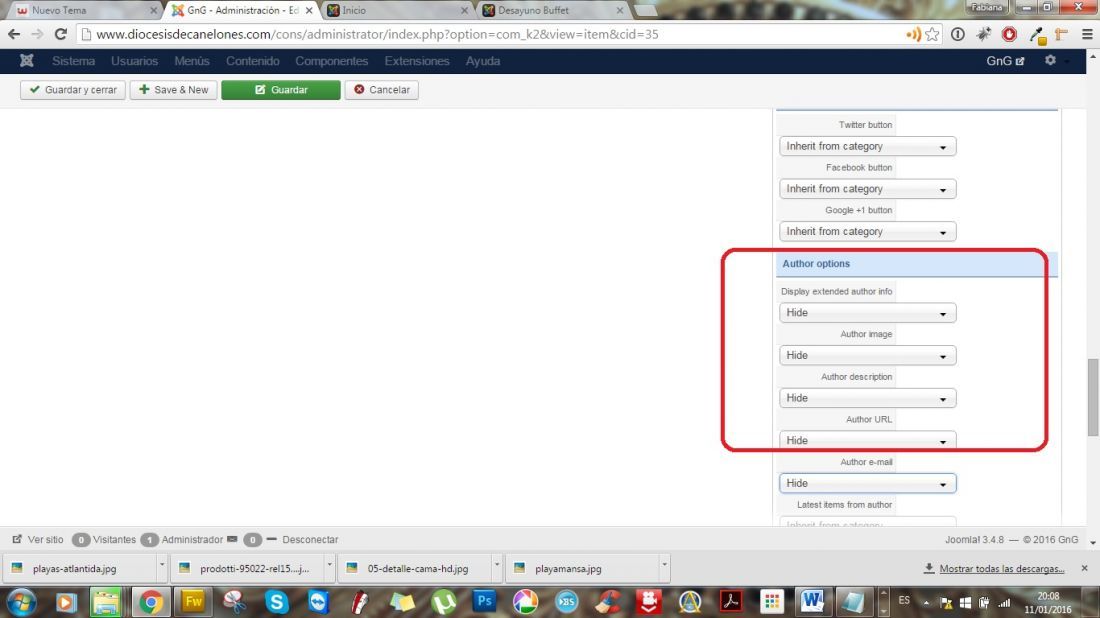Screen dimensions: 1100x618
Task: Open Skype from the taskbar
Action: [x=276, y=602]
